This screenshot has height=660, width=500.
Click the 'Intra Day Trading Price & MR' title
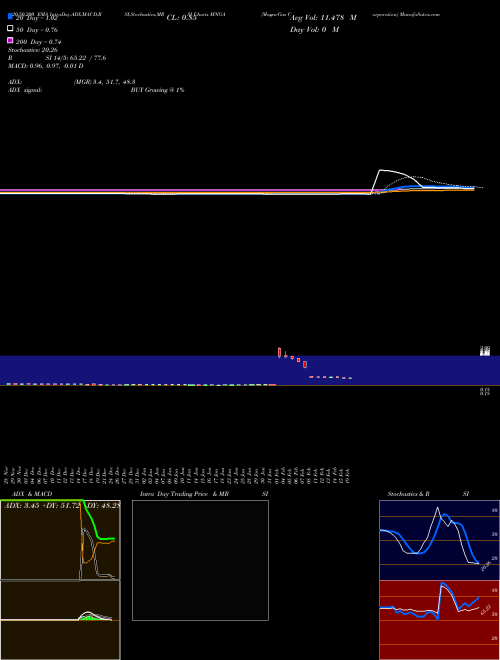point(184,494)
